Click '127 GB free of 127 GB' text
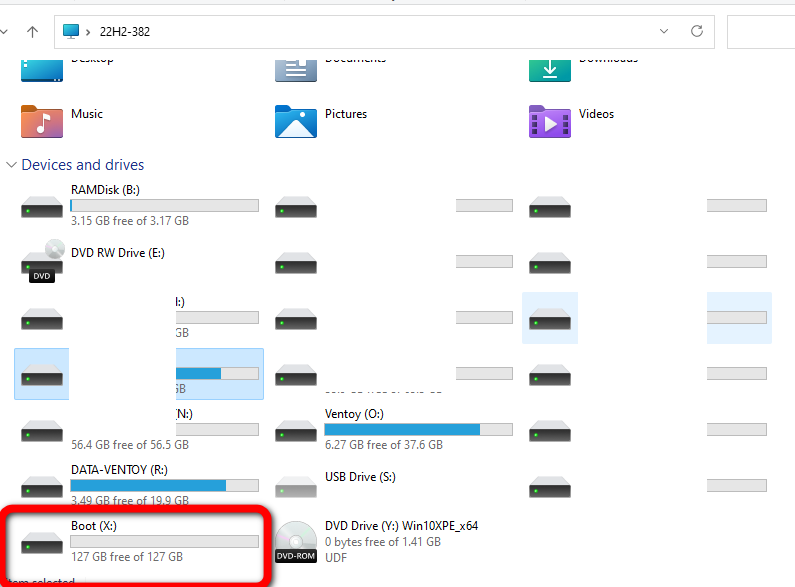The height and width of the screenshot is (587, 795). pyautogui.click(x=127, y=557)
